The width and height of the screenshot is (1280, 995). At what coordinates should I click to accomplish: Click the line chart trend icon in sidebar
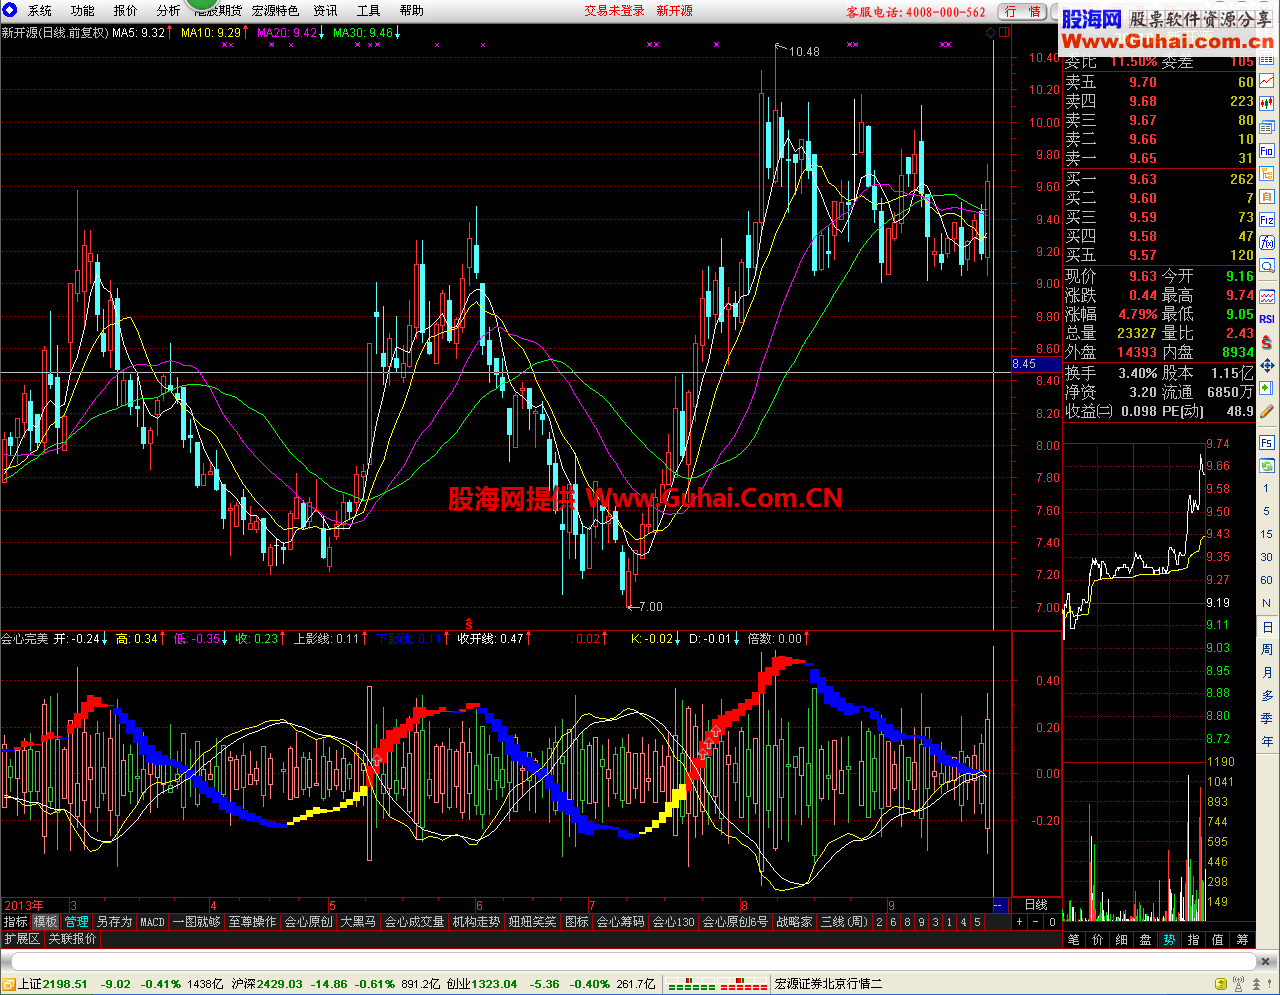click(1267, 80)
